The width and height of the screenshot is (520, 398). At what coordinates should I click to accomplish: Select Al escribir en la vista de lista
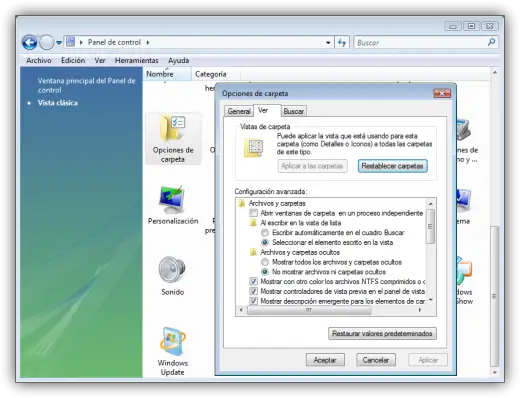pyautogui.click(x=300, y=223)
